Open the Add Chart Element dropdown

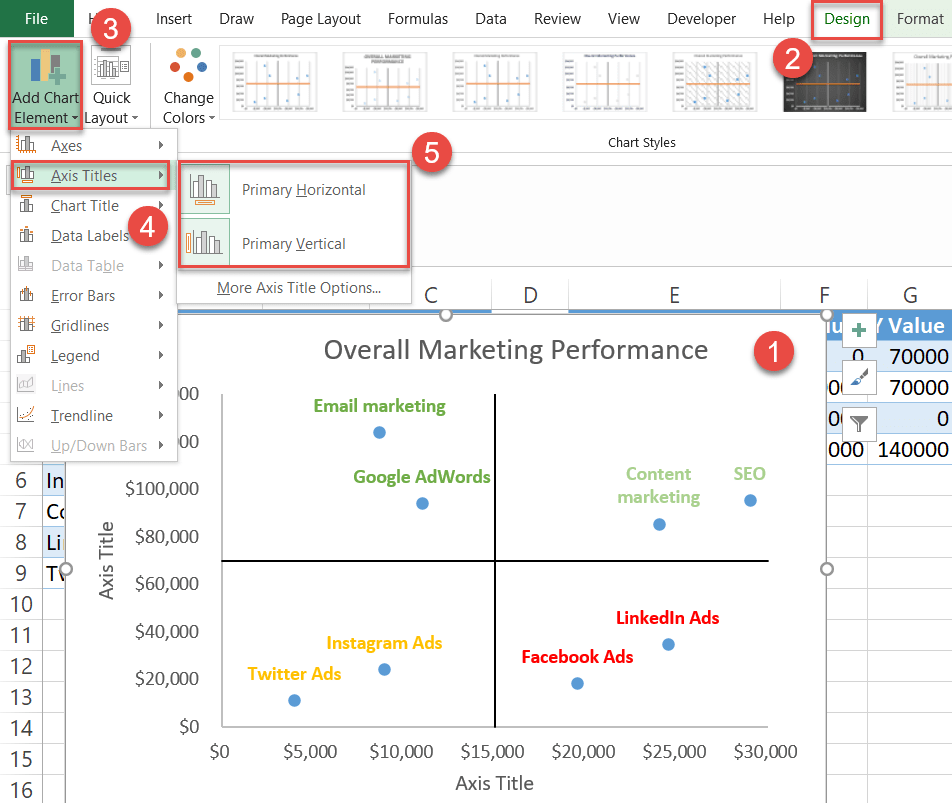click(x=45, y=85)
